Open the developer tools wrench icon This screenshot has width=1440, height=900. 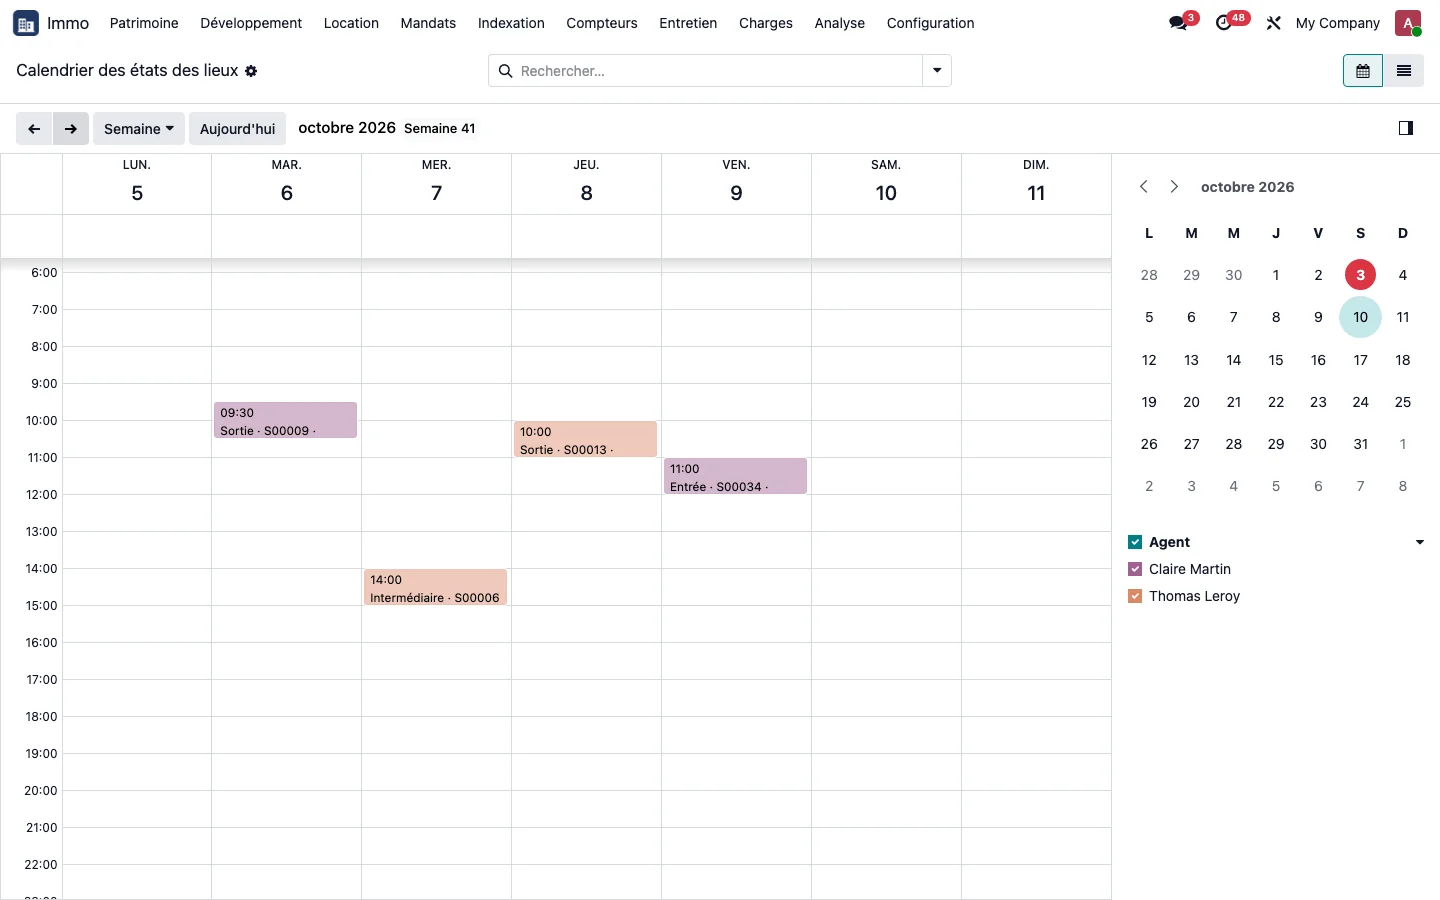[x=1273, y=23]
